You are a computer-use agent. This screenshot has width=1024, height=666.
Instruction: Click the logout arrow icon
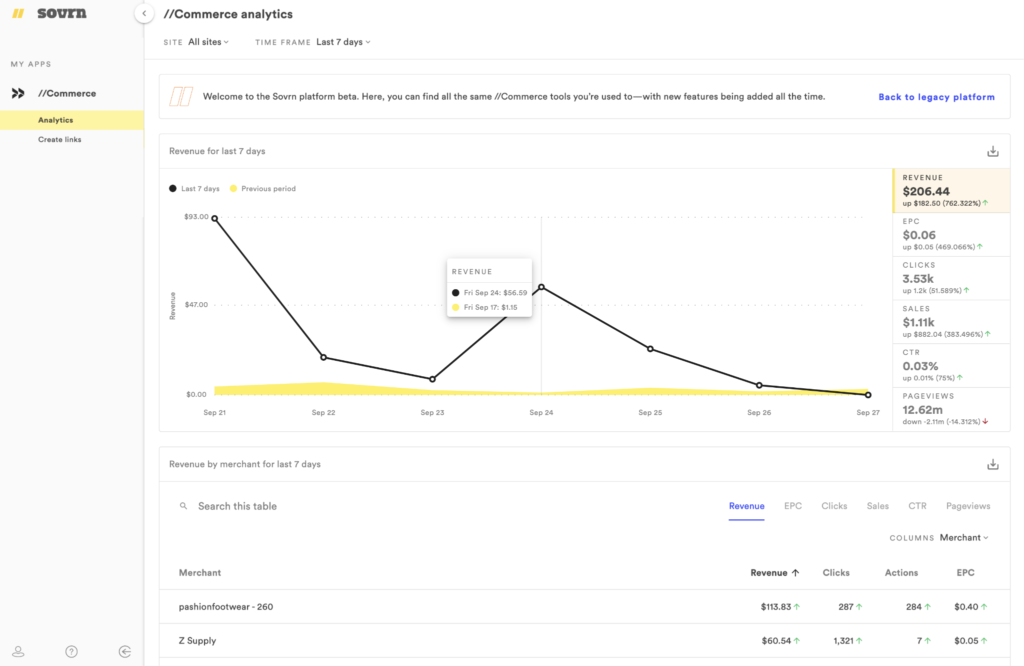click(x=125, y=651)
